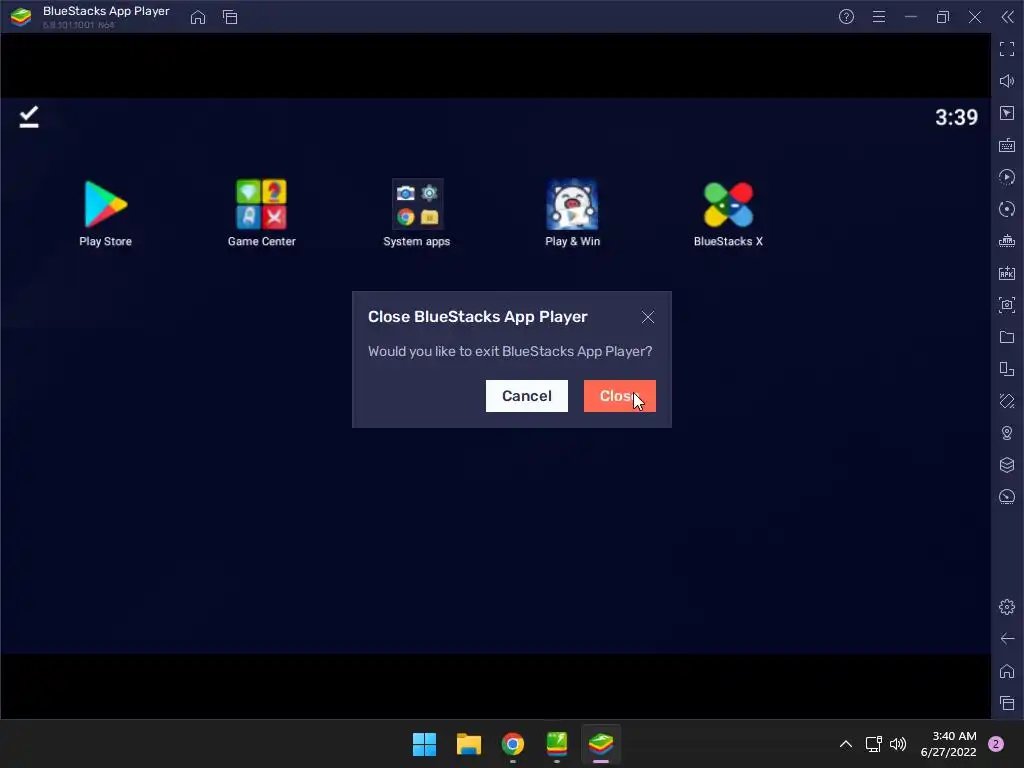The height and width of the screenshot is (768, 1024).
Task: Go to the BlueStacks home screen in the title bar
Action: click(198, 17)
